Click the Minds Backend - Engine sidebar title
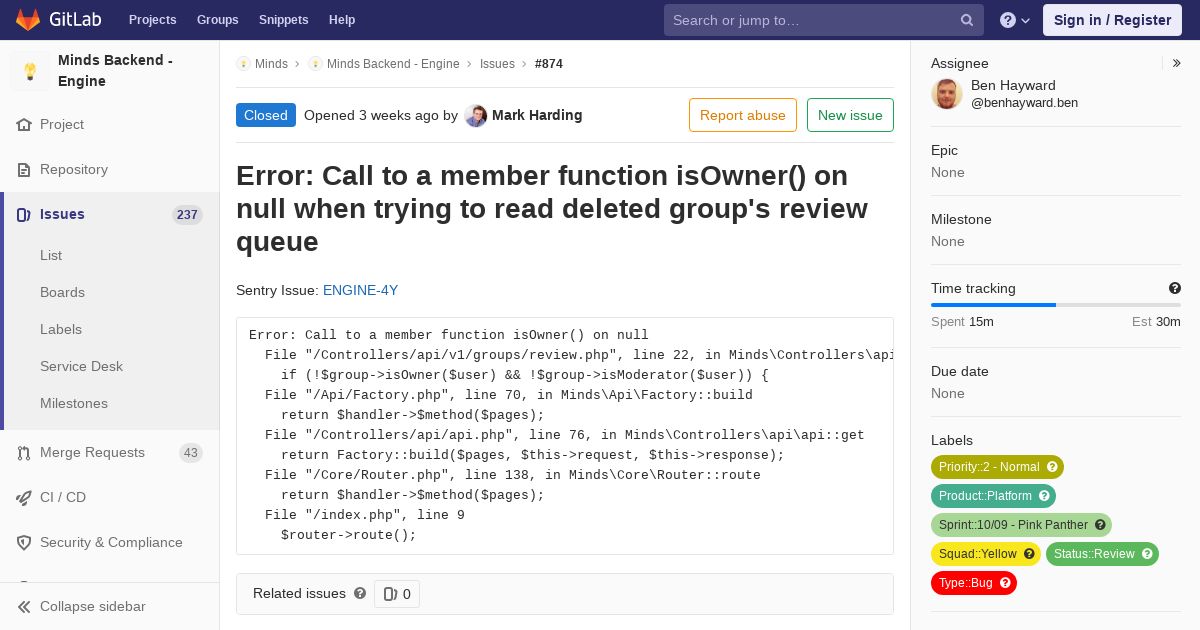The height and width of the screenshot is (630, 1200). [115, 71]
